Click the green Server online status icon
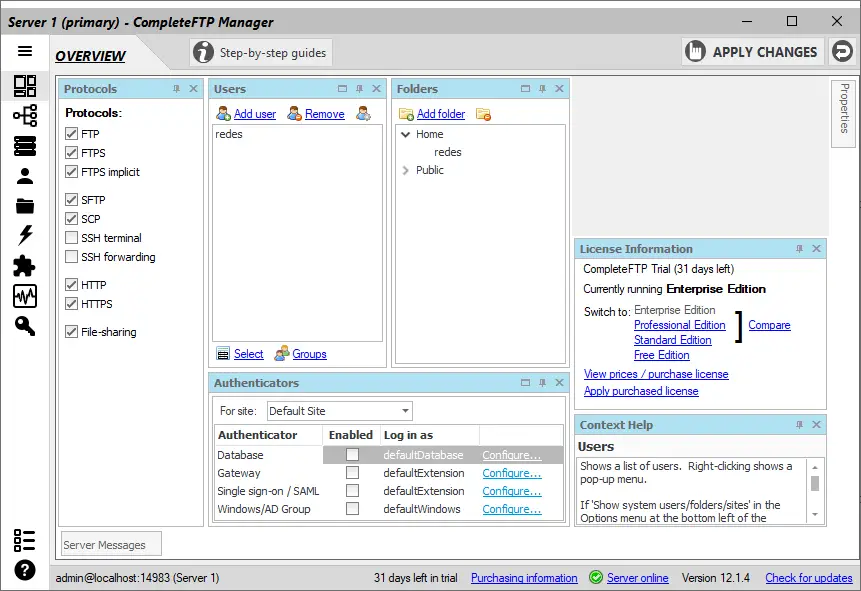 (596, 577)
